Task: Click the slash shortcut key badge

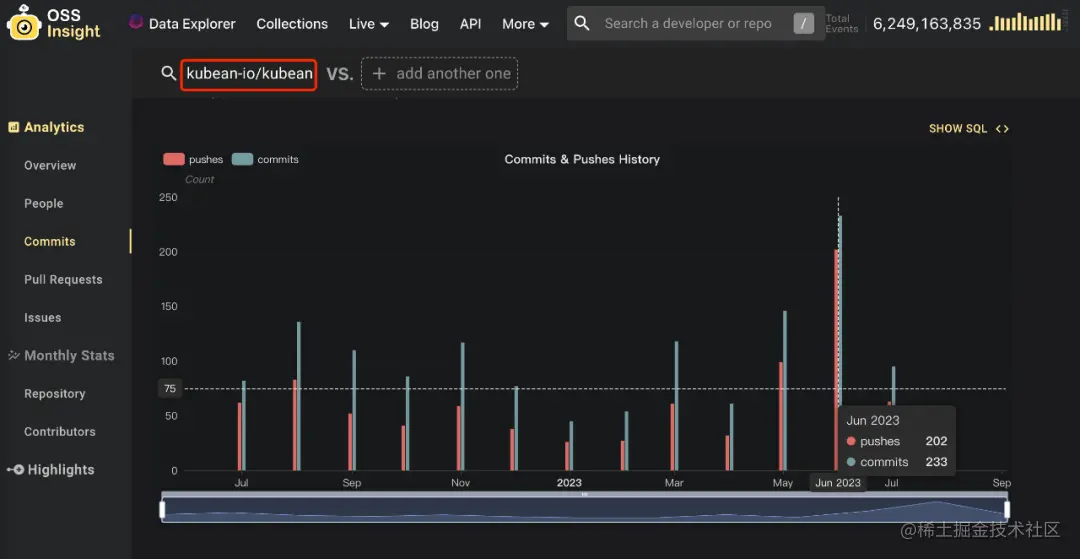Action: [x=803, y=24]
